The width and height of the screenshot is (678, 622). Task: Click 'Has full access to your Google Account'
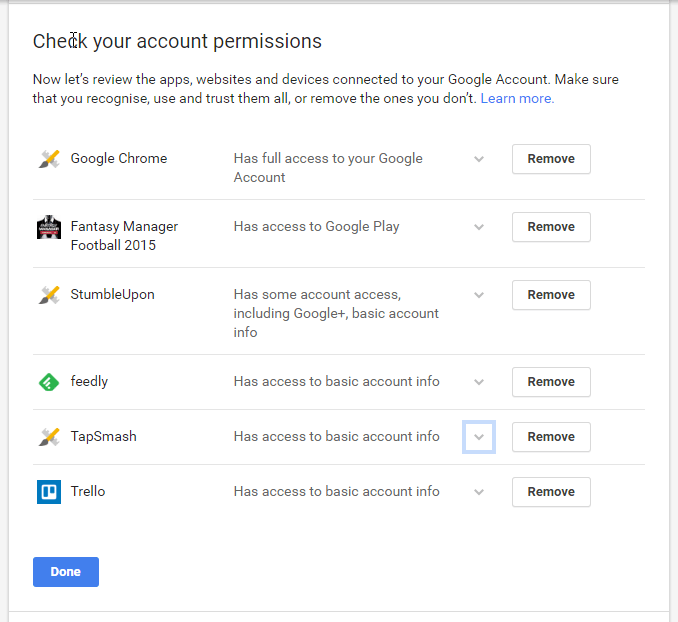328,168
